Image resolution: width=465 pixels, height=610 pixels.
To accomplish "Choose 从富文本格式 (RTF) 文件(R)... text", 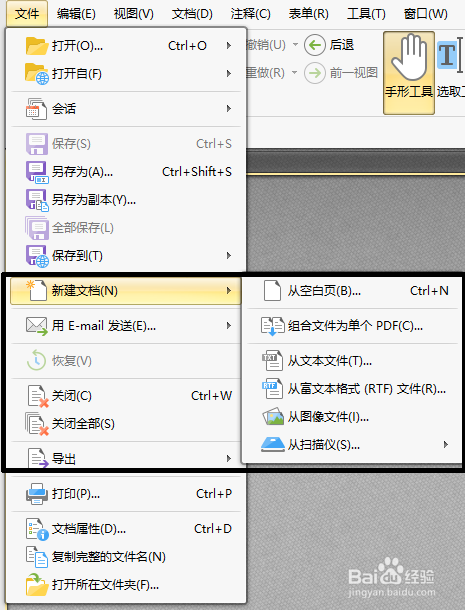I will [367, 389].
